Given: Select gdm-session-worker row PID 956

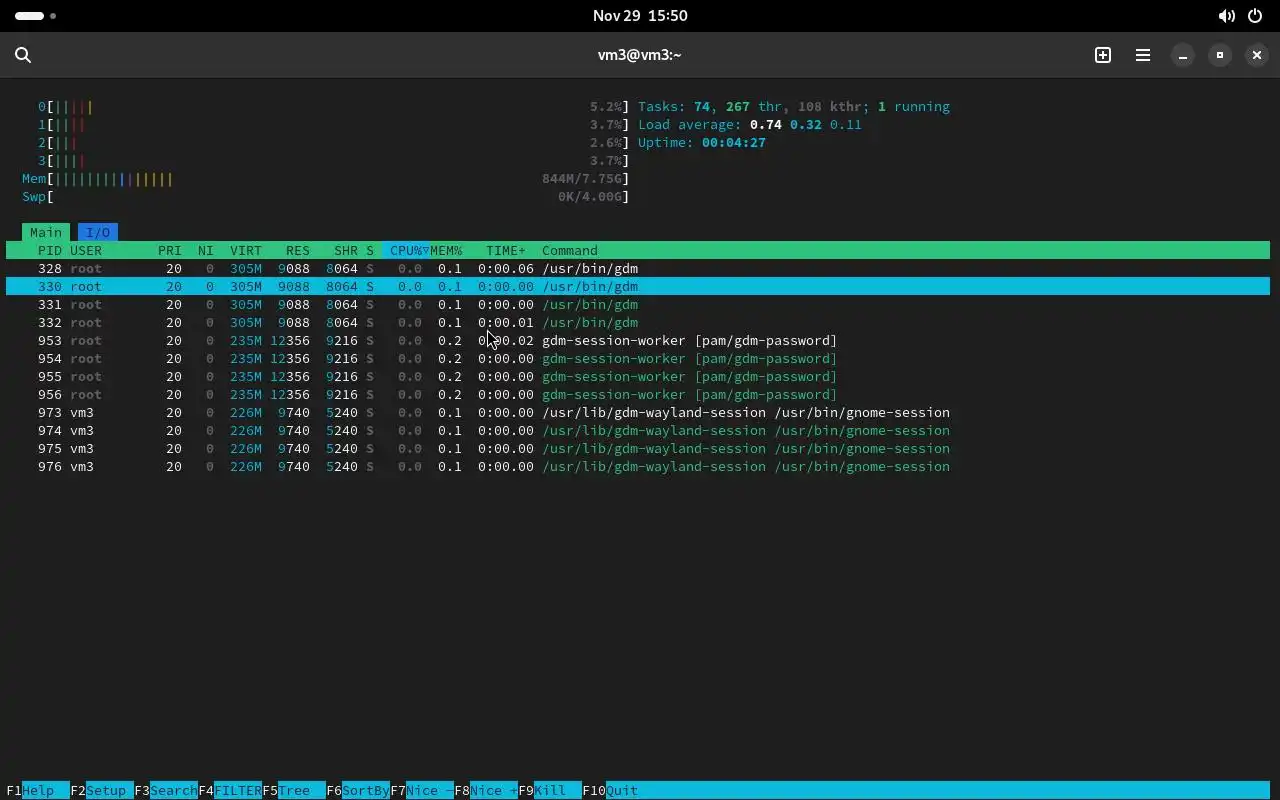Looking at the screenshot, I should pos(638,395).
